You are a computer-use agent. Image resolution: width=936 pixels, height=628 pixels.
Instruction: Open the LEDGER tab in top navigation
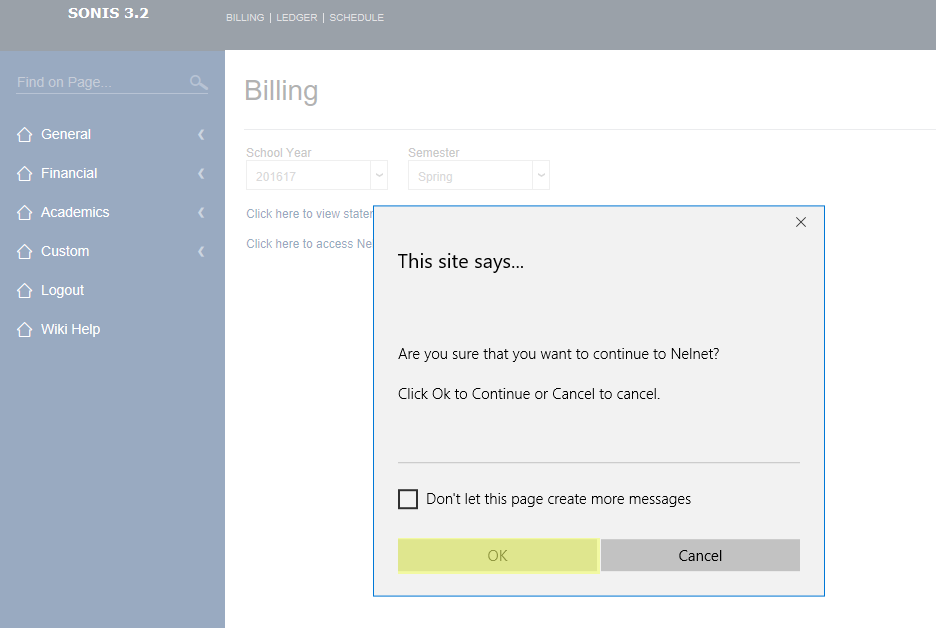(x=296, y=18)
